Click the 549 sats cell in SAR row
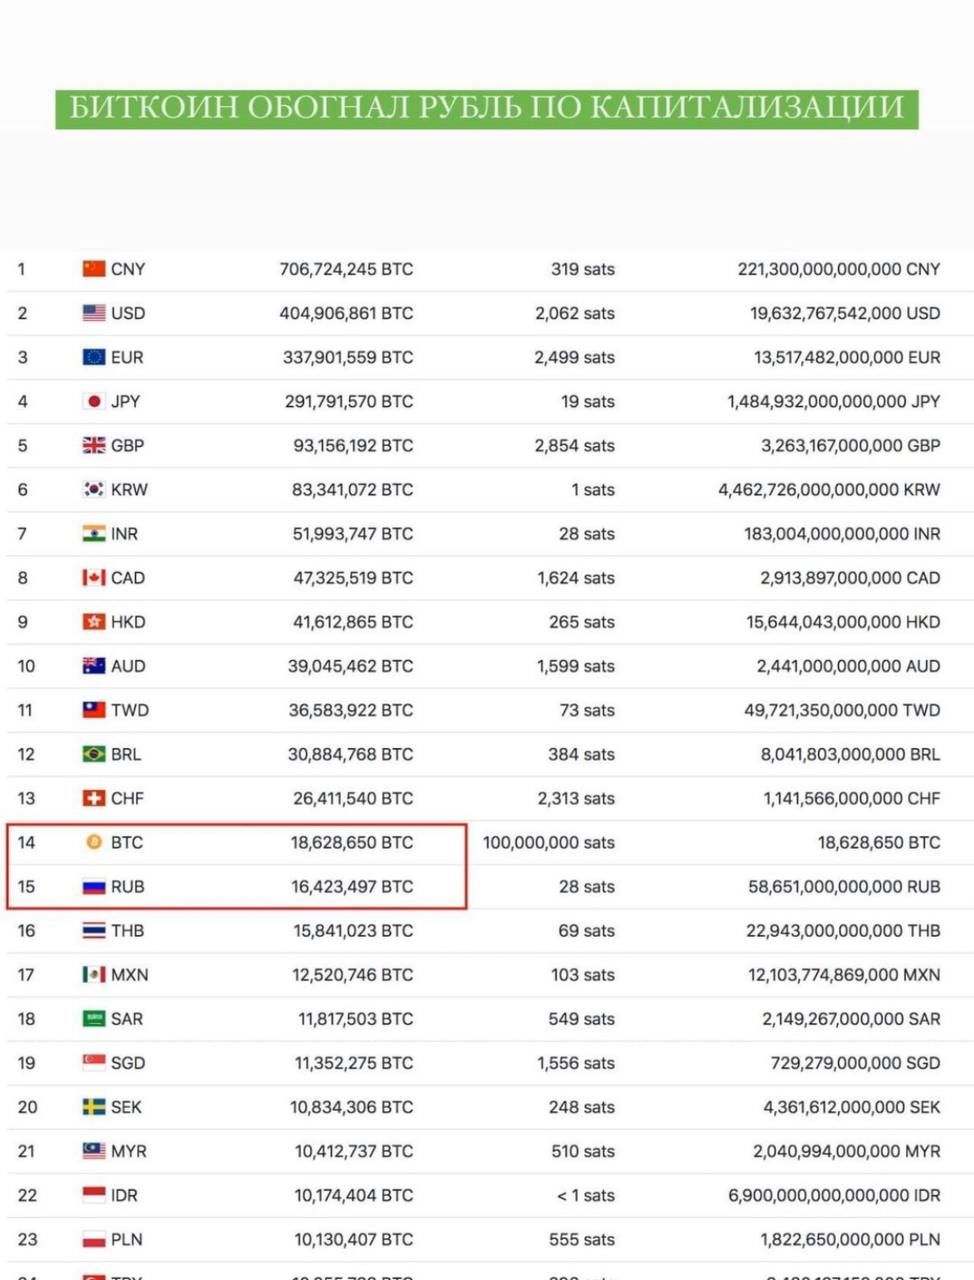 [x=583, y=1018]
